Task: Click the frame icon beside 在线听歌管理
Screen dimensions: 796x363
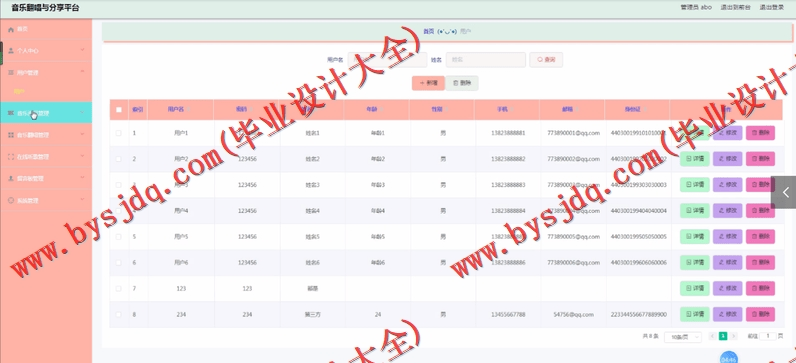Action: [x=11, y=157]
